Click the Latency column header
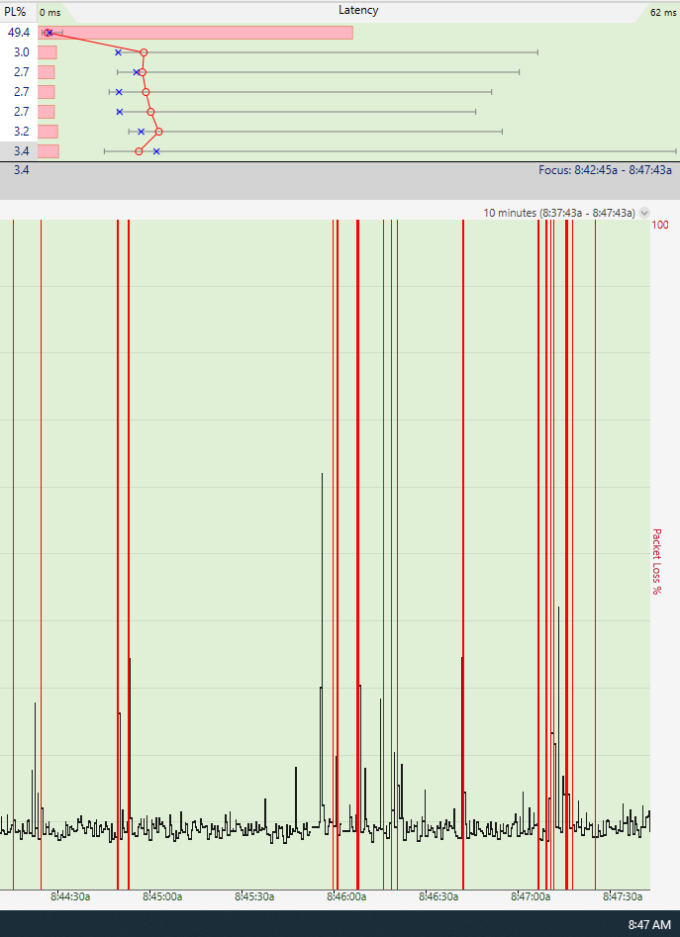This screenshot has height=937, width=680. [358, 10]
